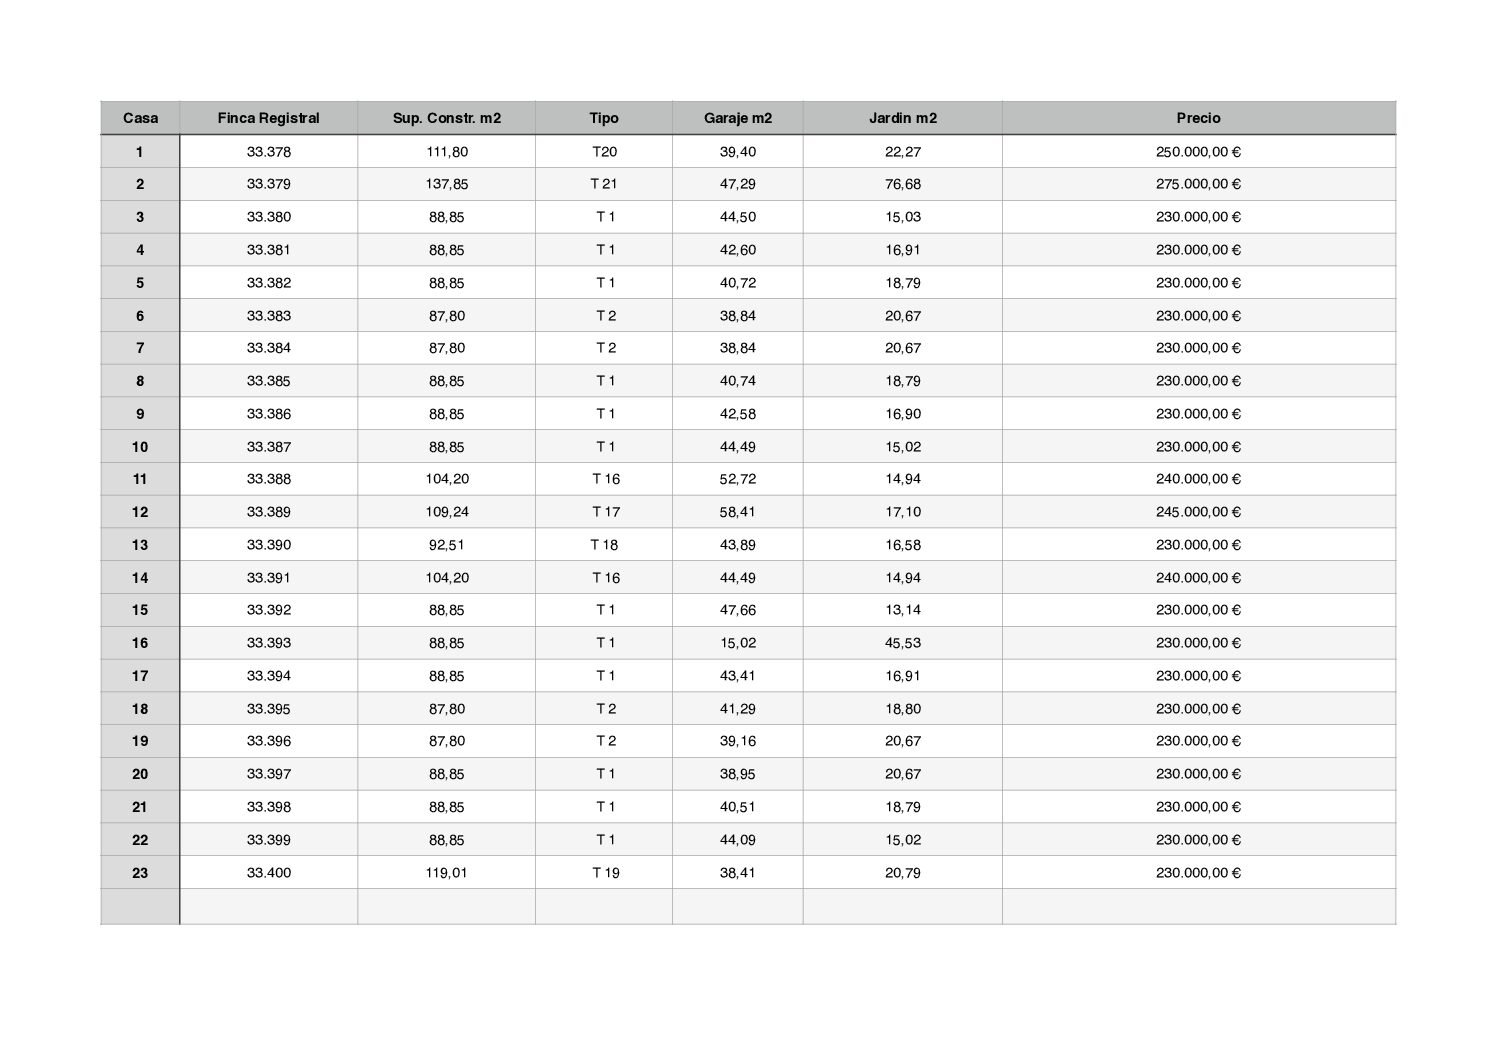Click the 275.000,00 € price cell
This screenshot has width=1497, height=1058.
1198,184
